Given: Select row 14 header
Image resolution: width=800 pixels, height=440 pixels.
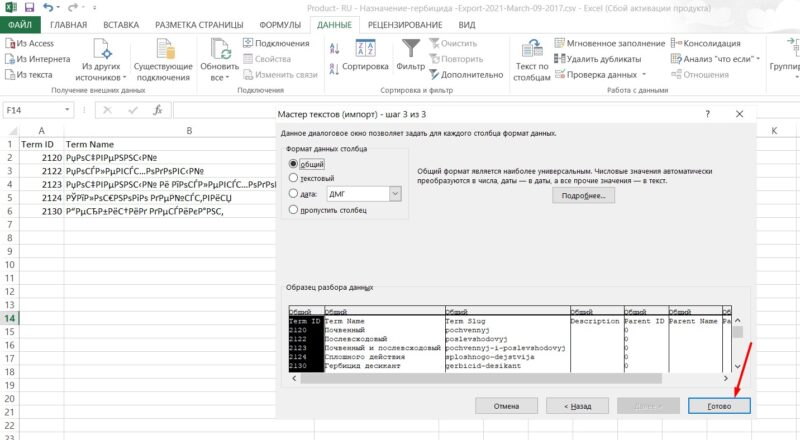Looking at the screenshot, I should [x=9, y=319].
